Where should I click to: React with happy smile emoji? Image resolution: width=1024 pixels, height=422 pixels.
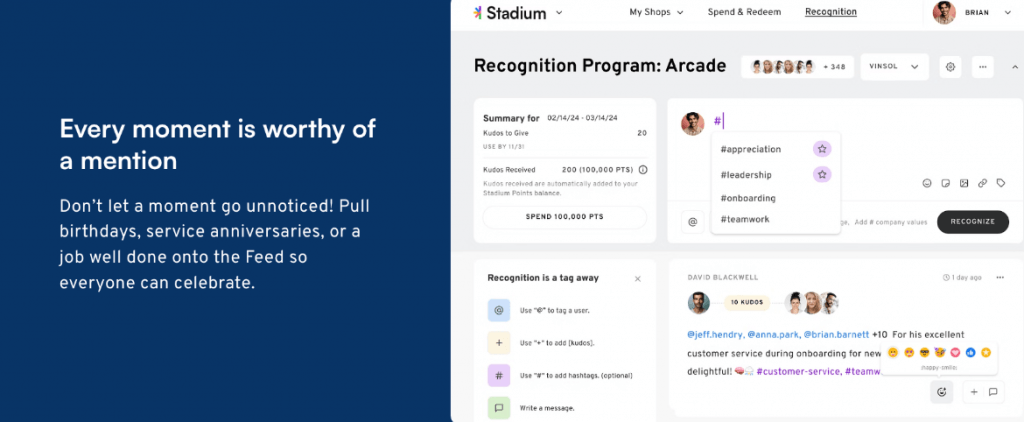[893, 353]
